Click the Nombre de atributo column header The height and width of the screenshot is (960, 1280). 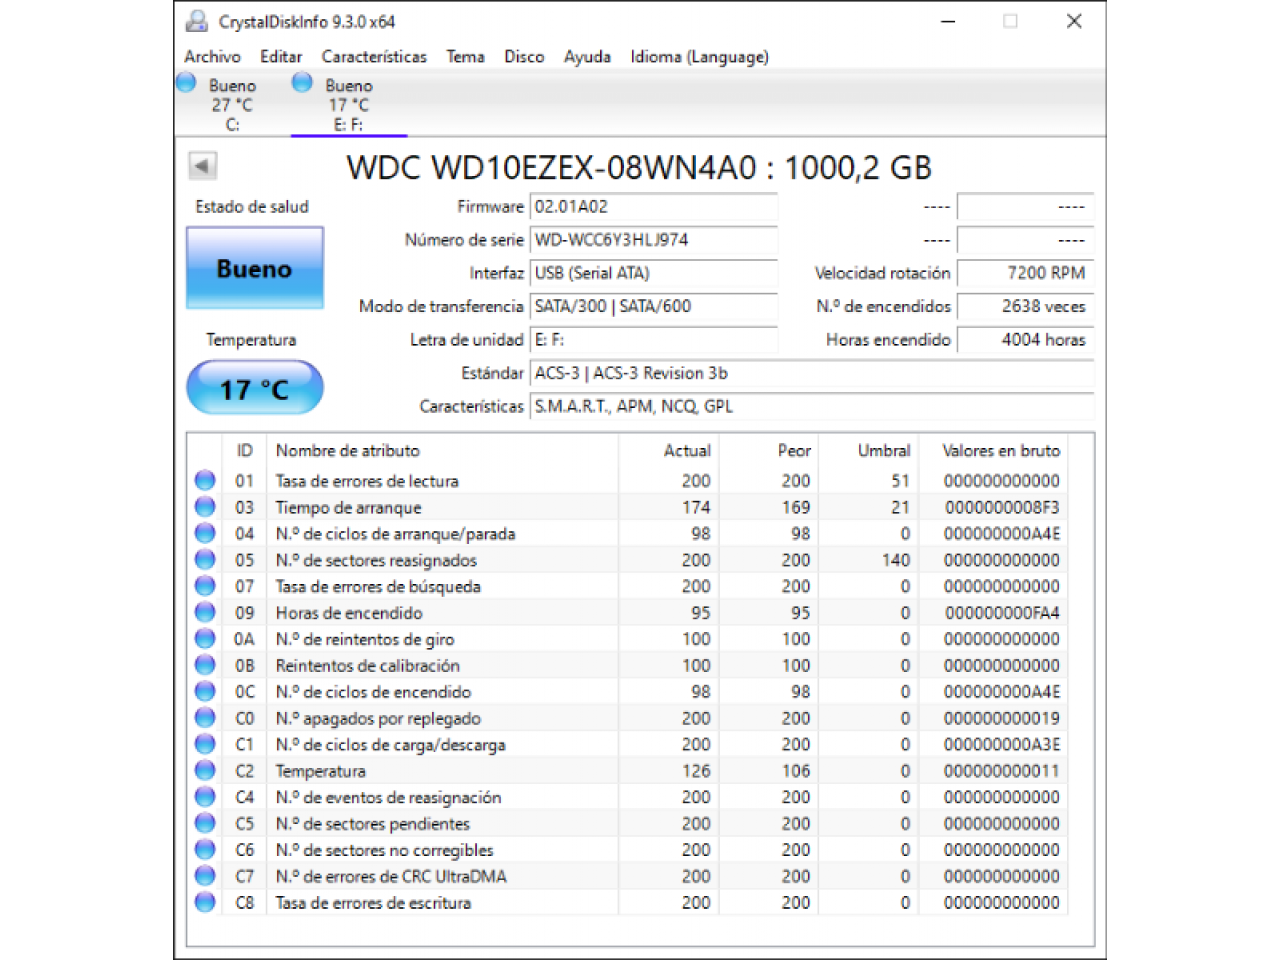tap(442, 450)
